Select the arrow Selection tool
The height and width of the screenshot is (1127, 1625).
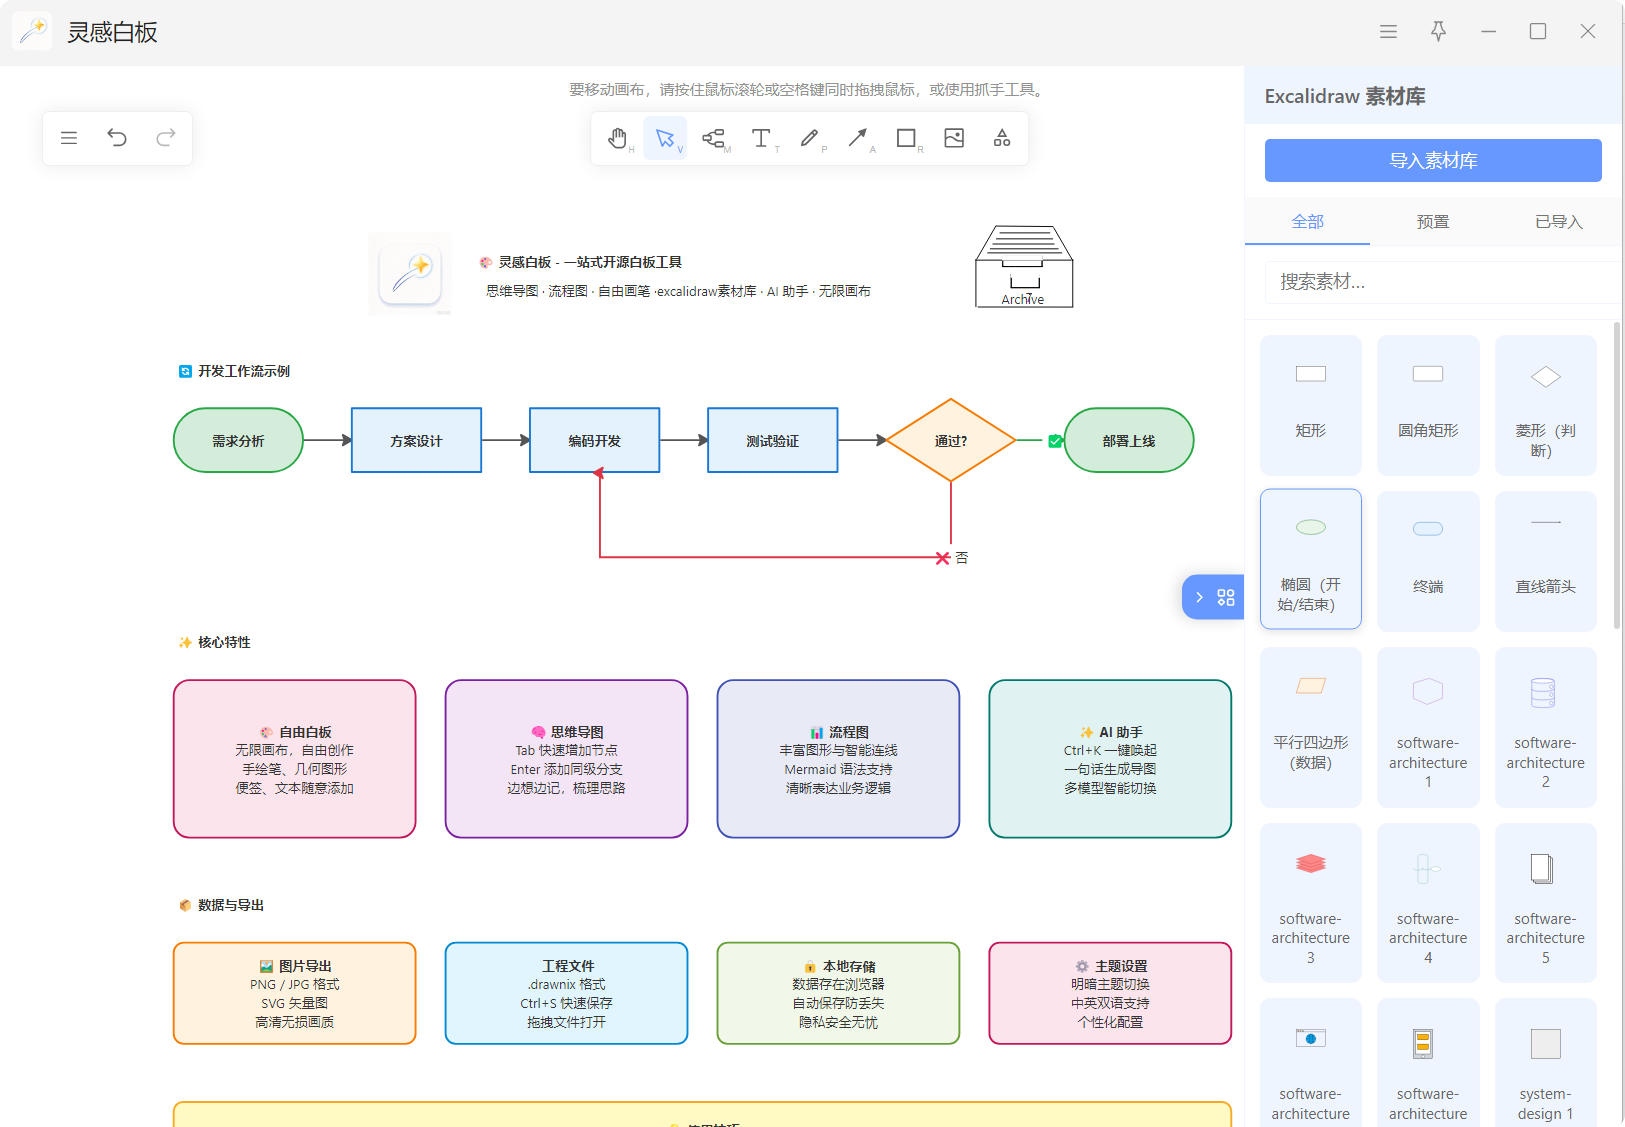[x=665, y=138]
